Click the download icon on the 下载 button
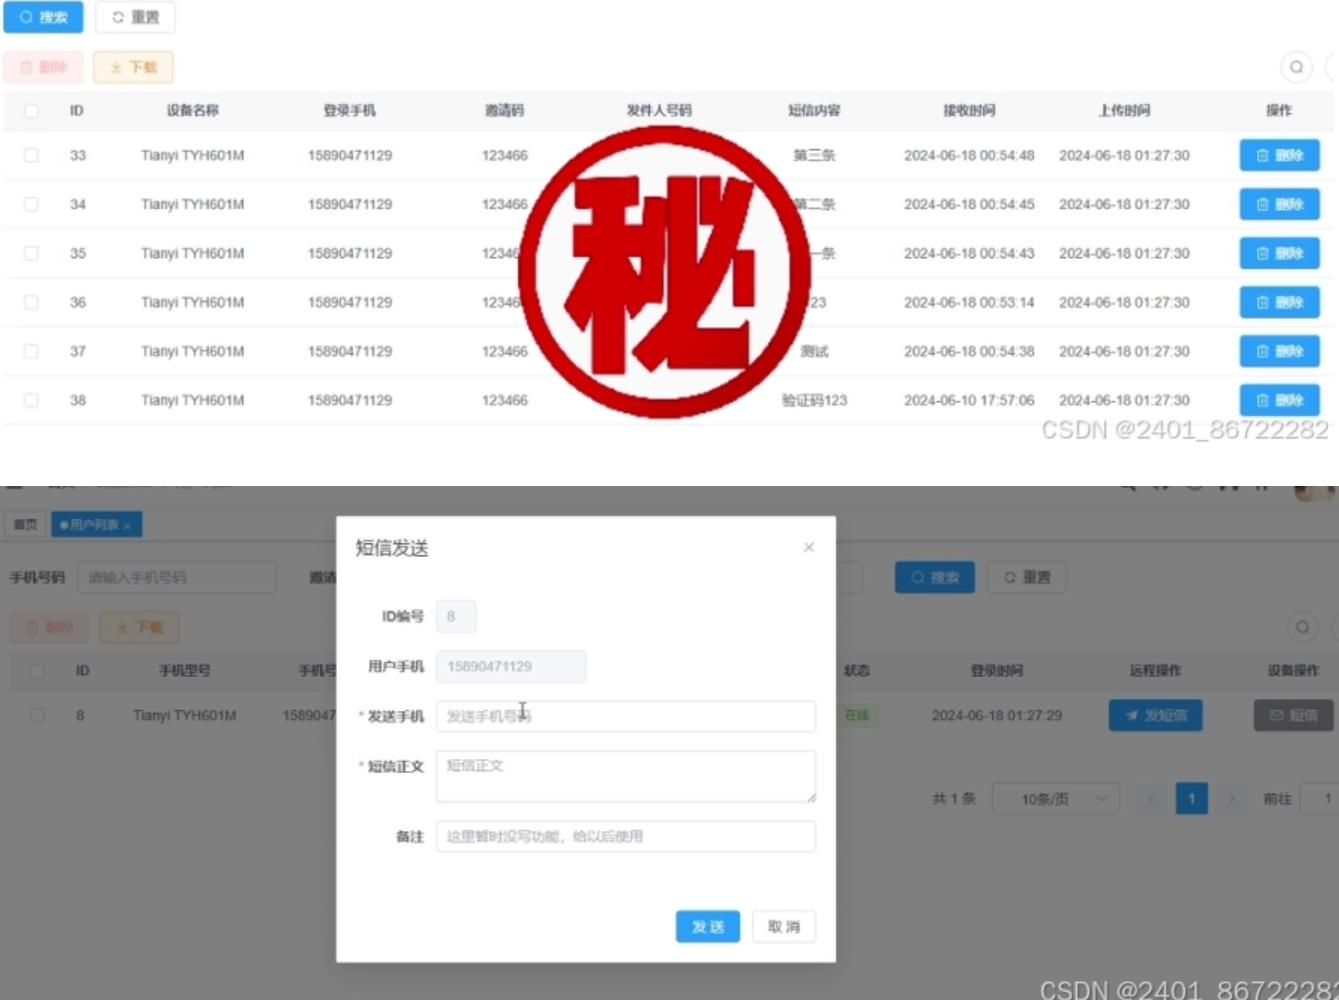Image resolution: width=1339 pixels, height=1000 pixels. 117,66
